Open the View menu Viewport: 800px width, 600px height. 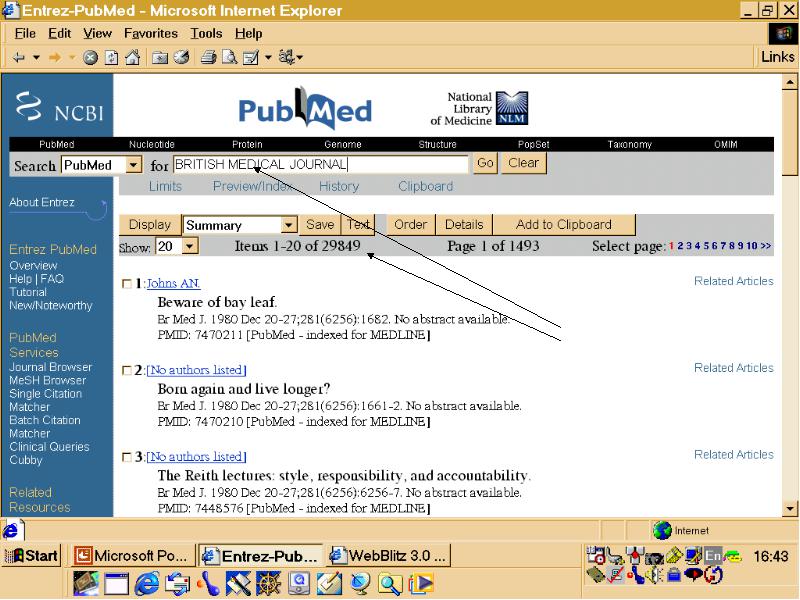coord(97,34)
